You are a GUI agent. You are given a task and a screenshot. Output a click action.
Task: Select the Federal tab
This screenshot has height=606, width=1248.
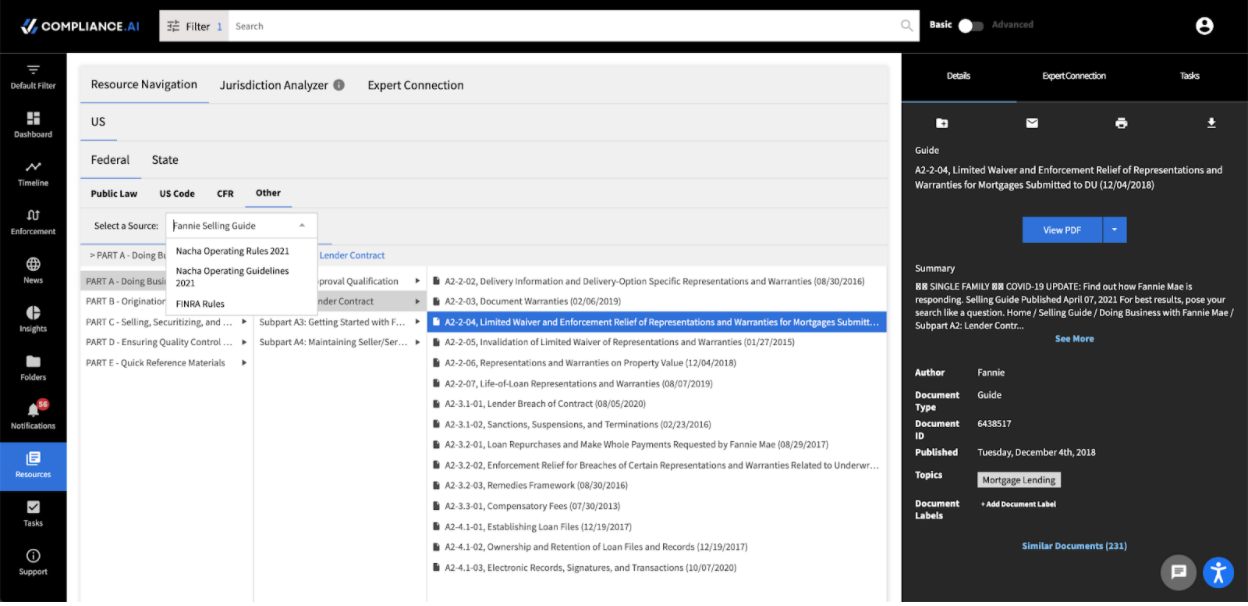click(110, 160)
